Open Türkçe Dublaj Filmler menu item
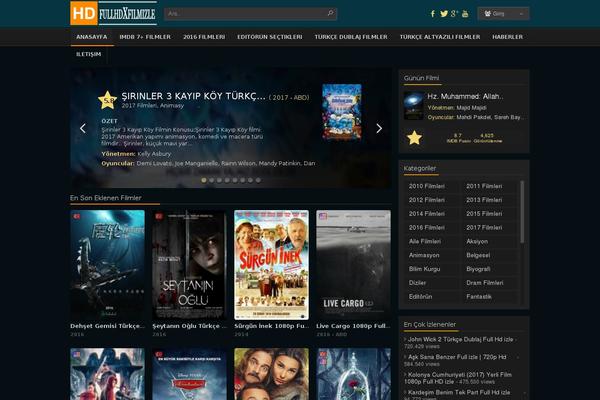 351,37
